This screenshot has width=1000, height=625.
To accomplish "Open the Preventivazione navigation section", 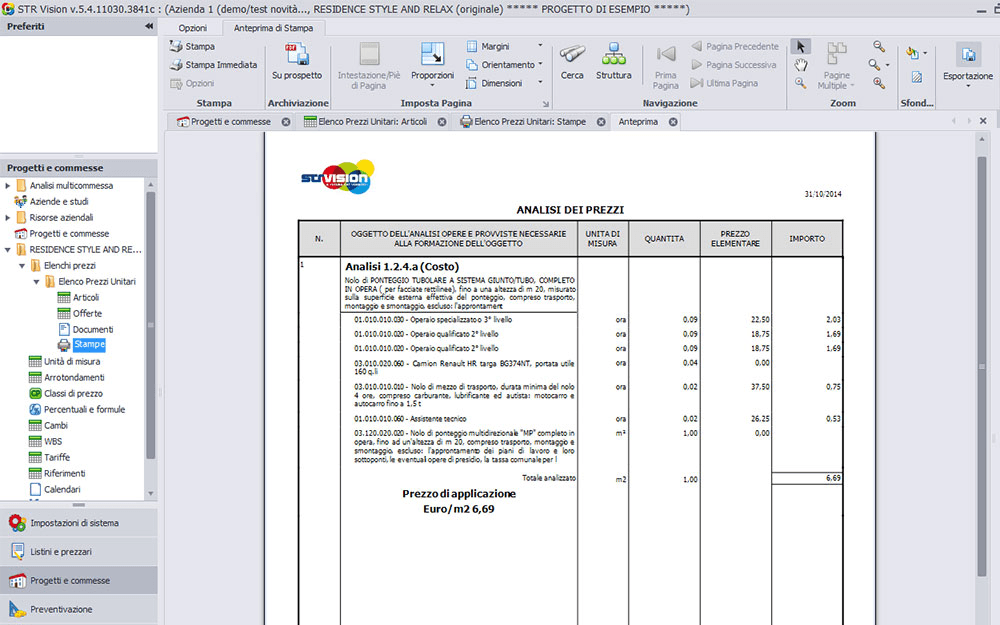I will click(x=61, y=609).
